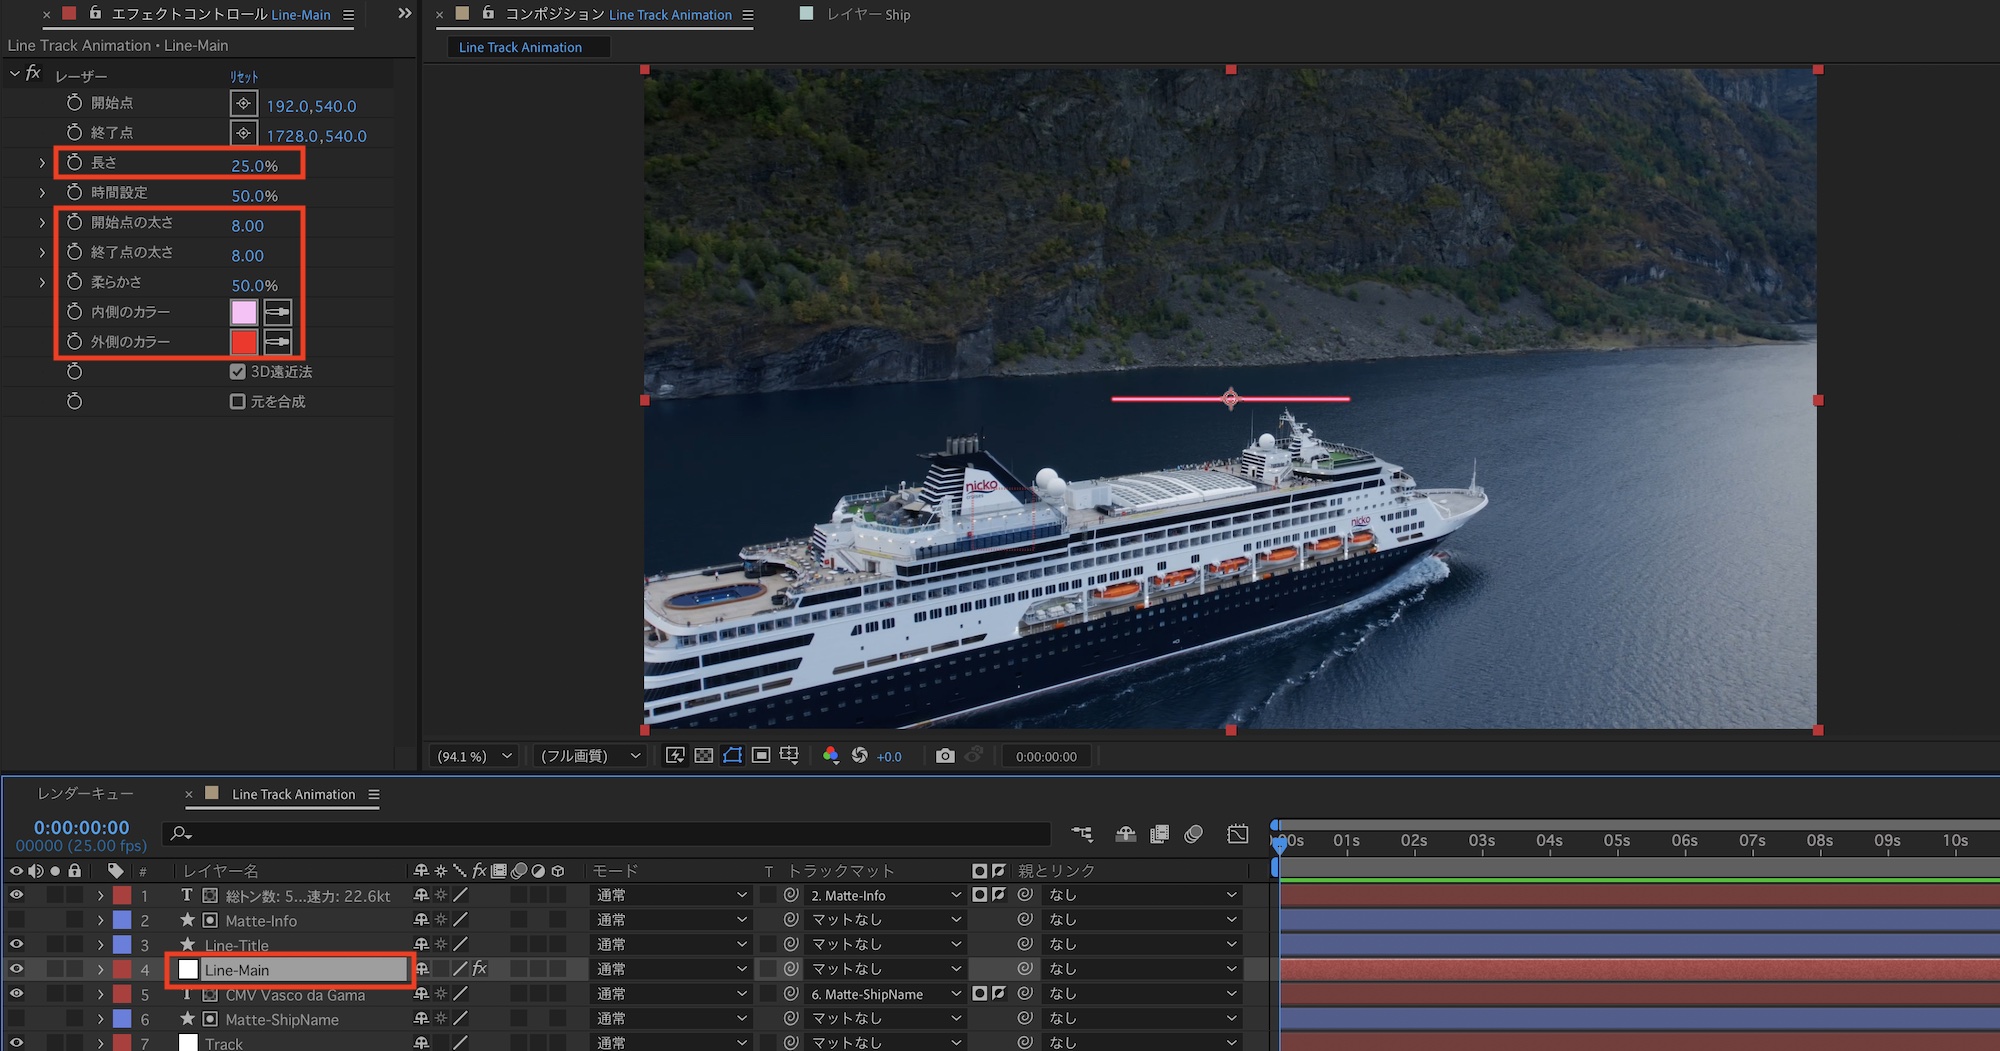2000x1051 pixels.
Task: Click the 外側のカラー red color swatch
Action: pyautogui.click(x=244, y=342)
